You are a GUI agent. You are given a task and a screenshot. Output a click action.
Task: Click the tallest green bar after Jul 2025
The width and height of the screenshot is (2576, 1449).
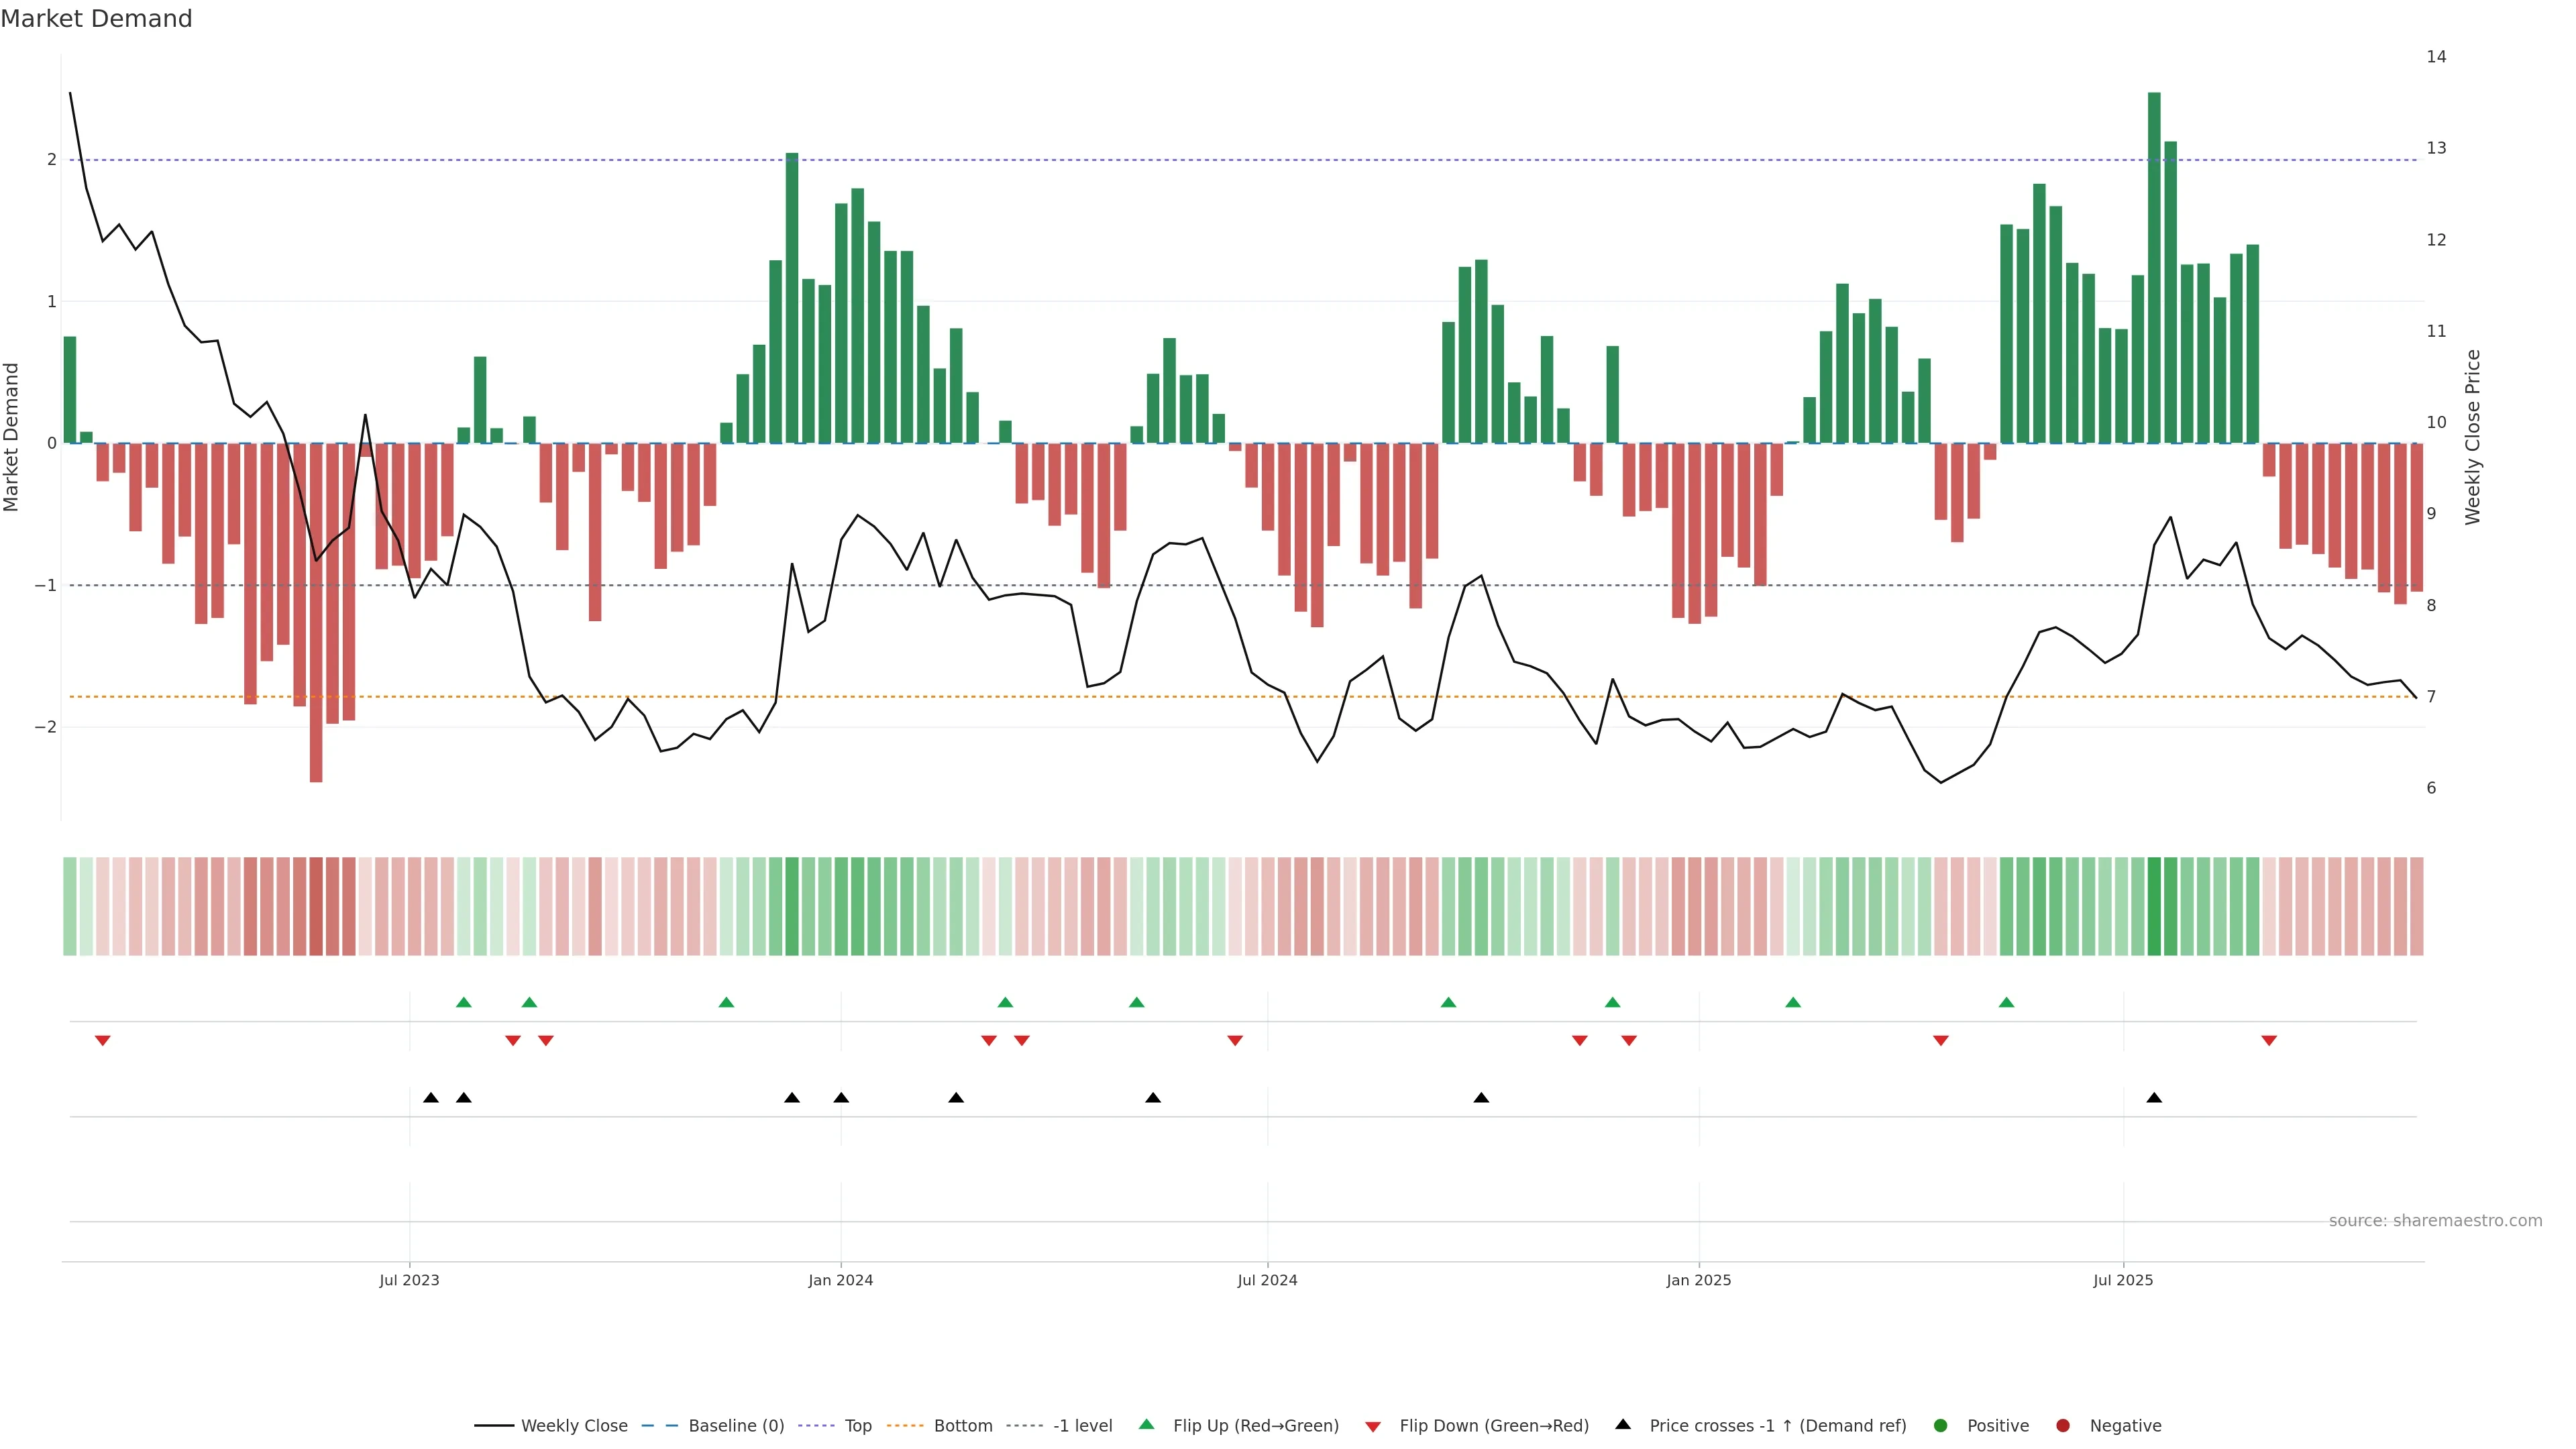click(x=2154, y=267)
